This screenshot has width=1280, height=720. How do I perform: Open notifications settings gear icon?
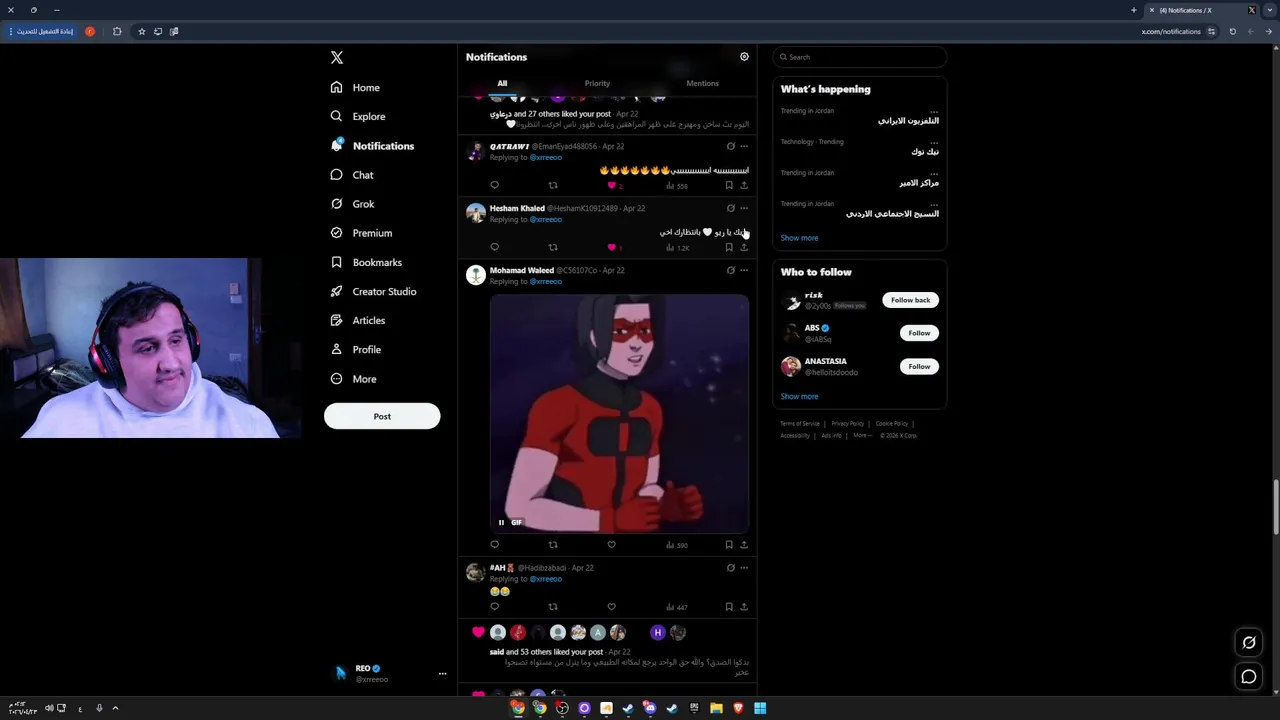pyautogui.click(x=744, y=57)
